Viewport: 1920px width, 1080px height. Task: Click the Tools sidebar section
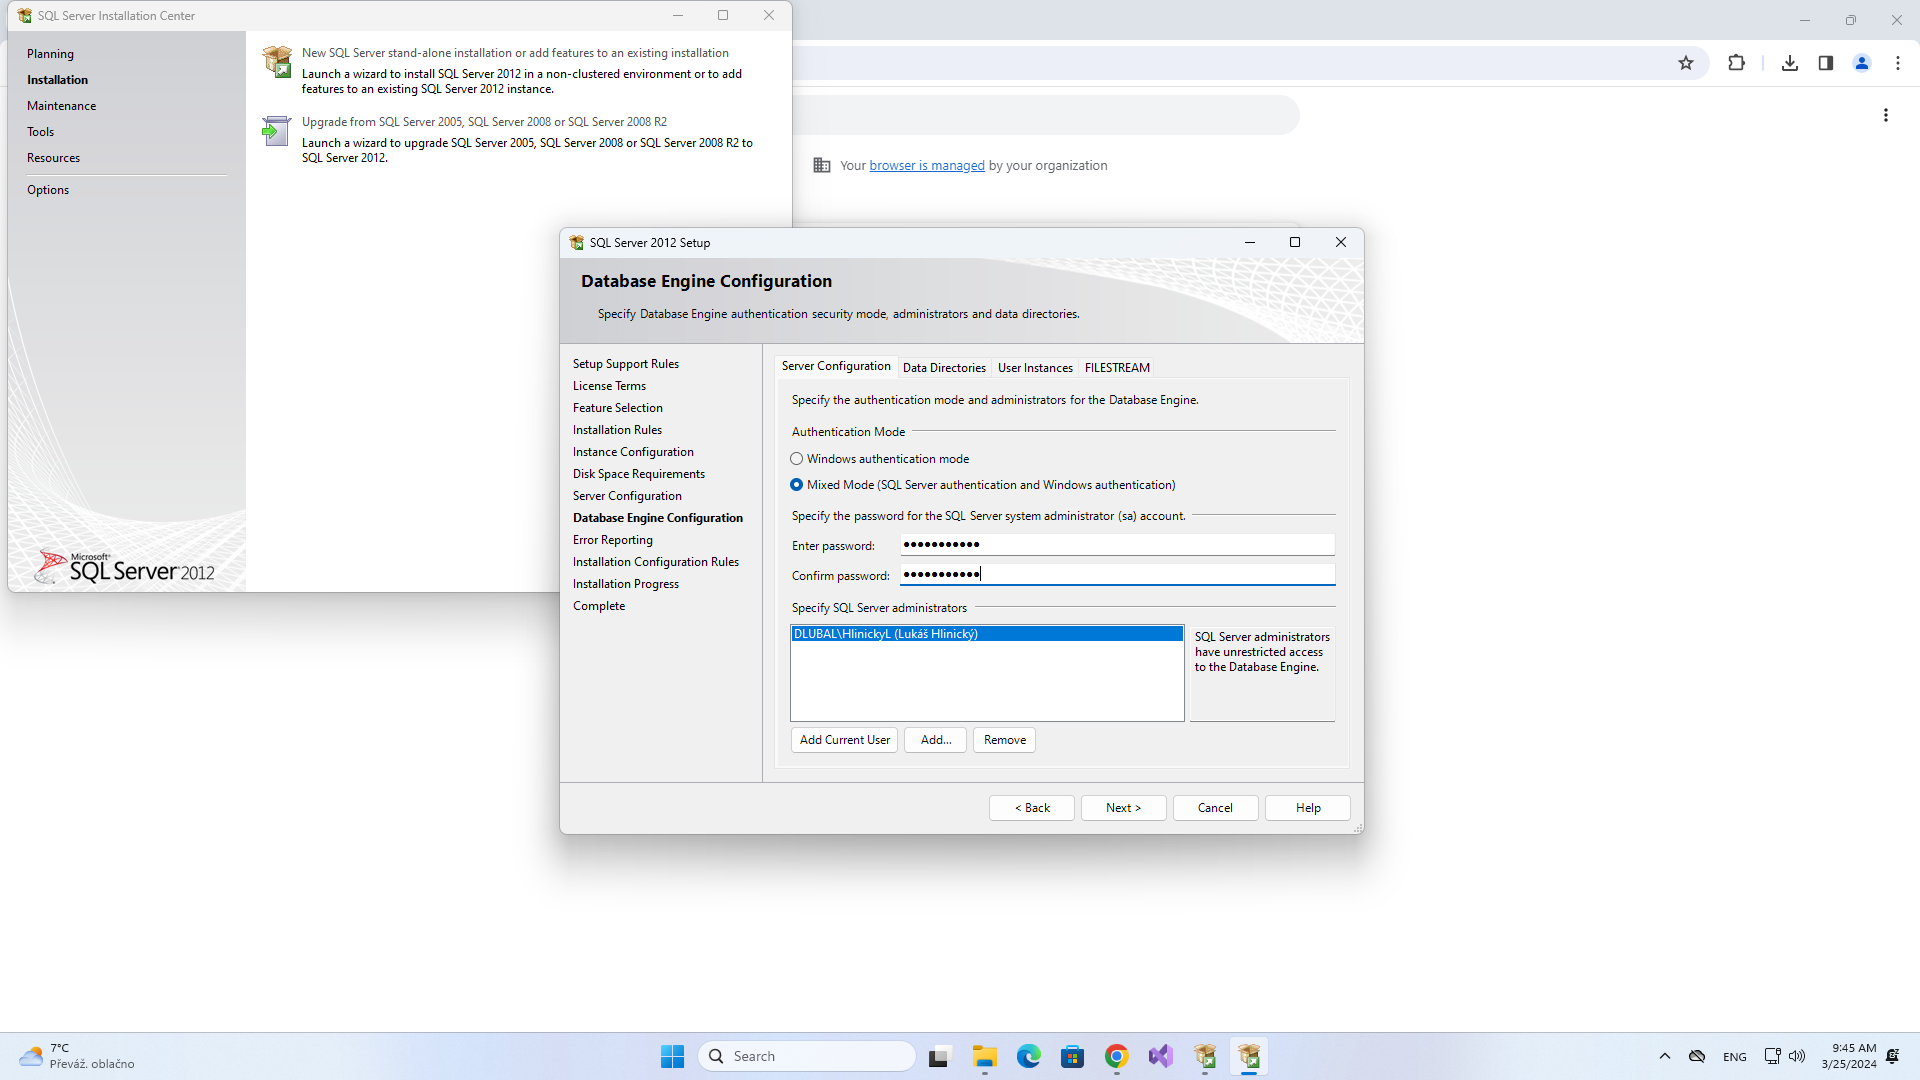[41, 132]
